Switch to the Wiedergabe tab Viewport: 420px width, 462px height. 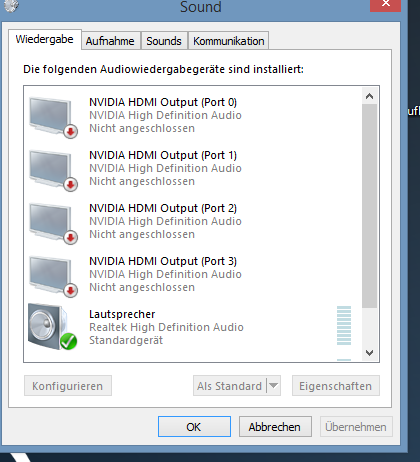(x=44, y=39)
